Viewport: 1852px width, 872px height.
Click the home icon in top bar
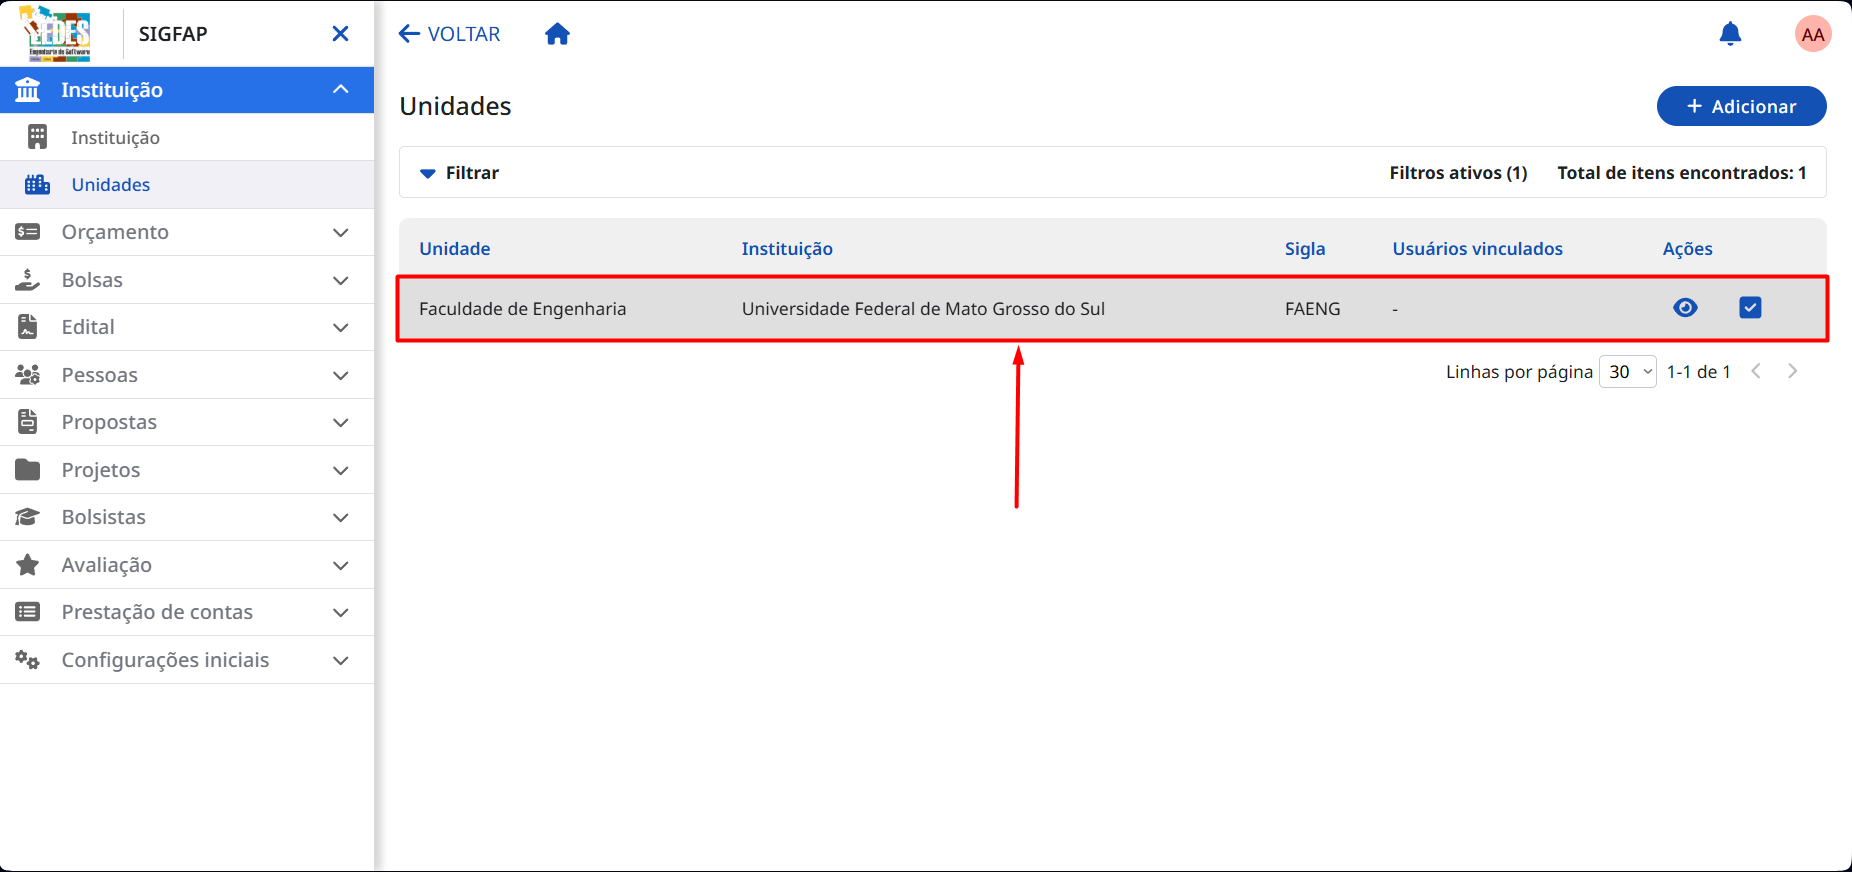click(x=557, y=34)
